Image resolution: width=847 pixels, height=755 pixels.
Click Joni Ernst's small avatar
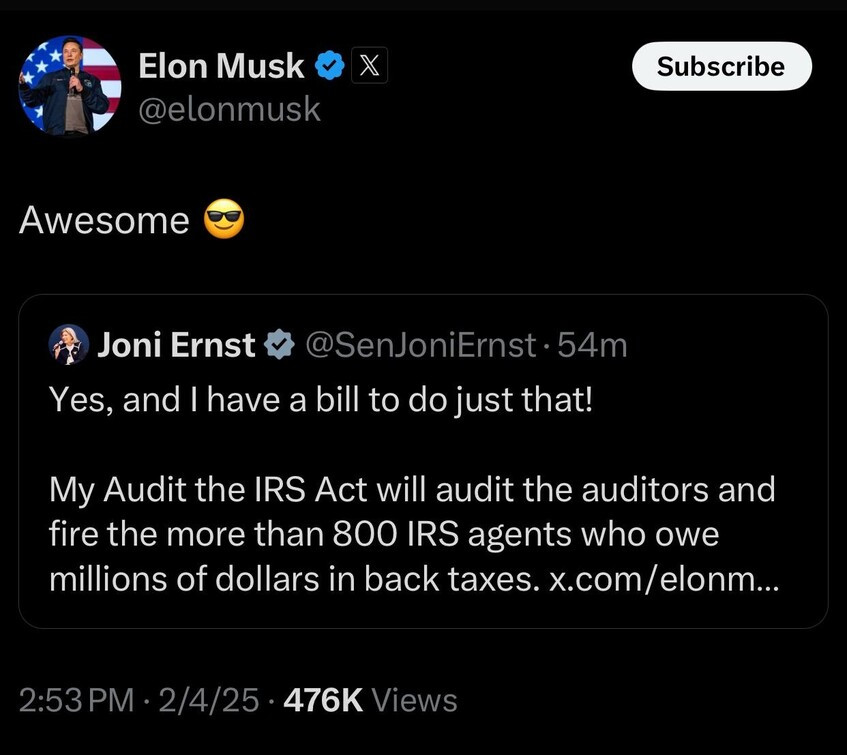pos(69,345)
